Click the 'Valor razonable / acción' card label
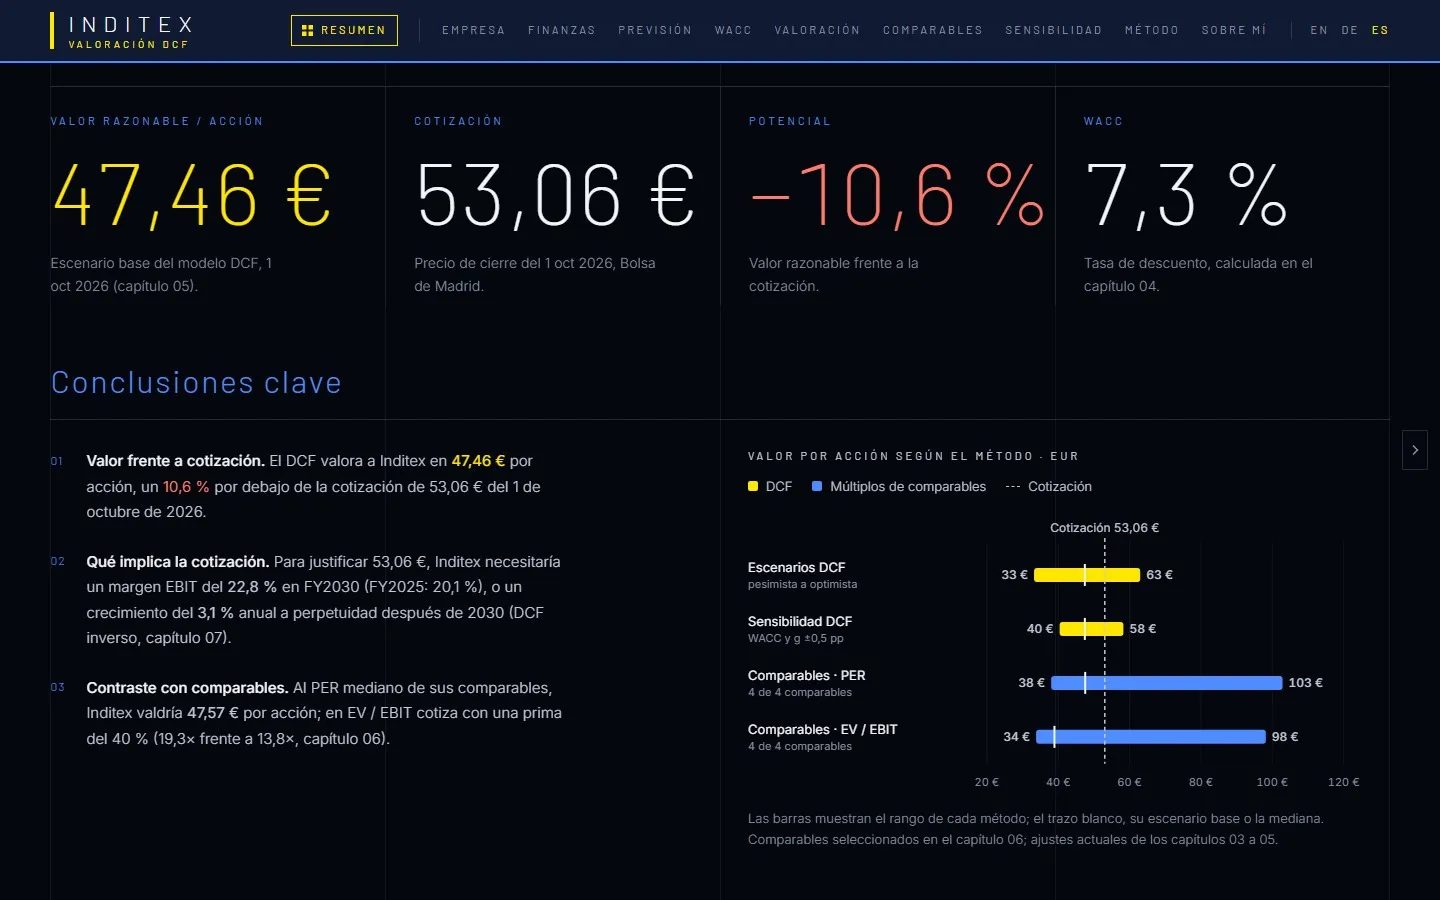The height and width of the screenshot is (900, 1440). pos(157,122)
